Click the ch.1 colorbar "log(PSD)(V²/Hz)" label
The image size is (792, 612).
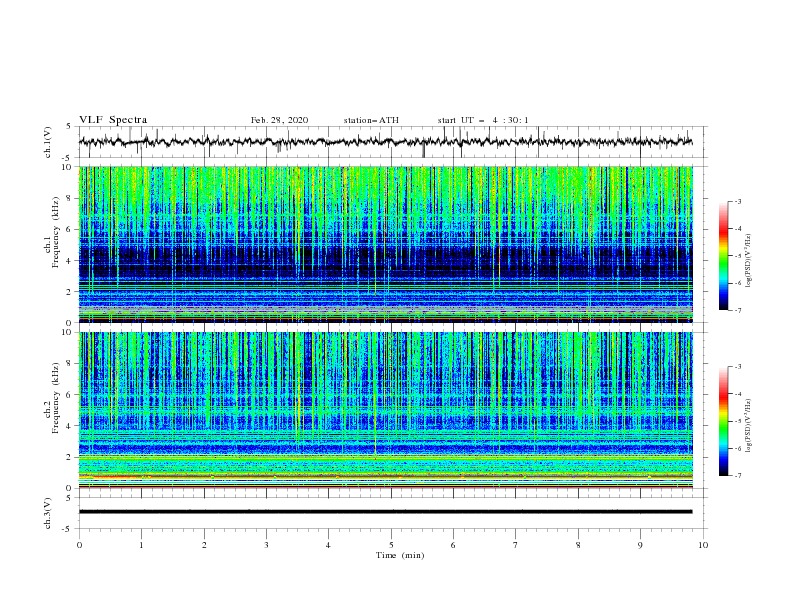point(748,261)
